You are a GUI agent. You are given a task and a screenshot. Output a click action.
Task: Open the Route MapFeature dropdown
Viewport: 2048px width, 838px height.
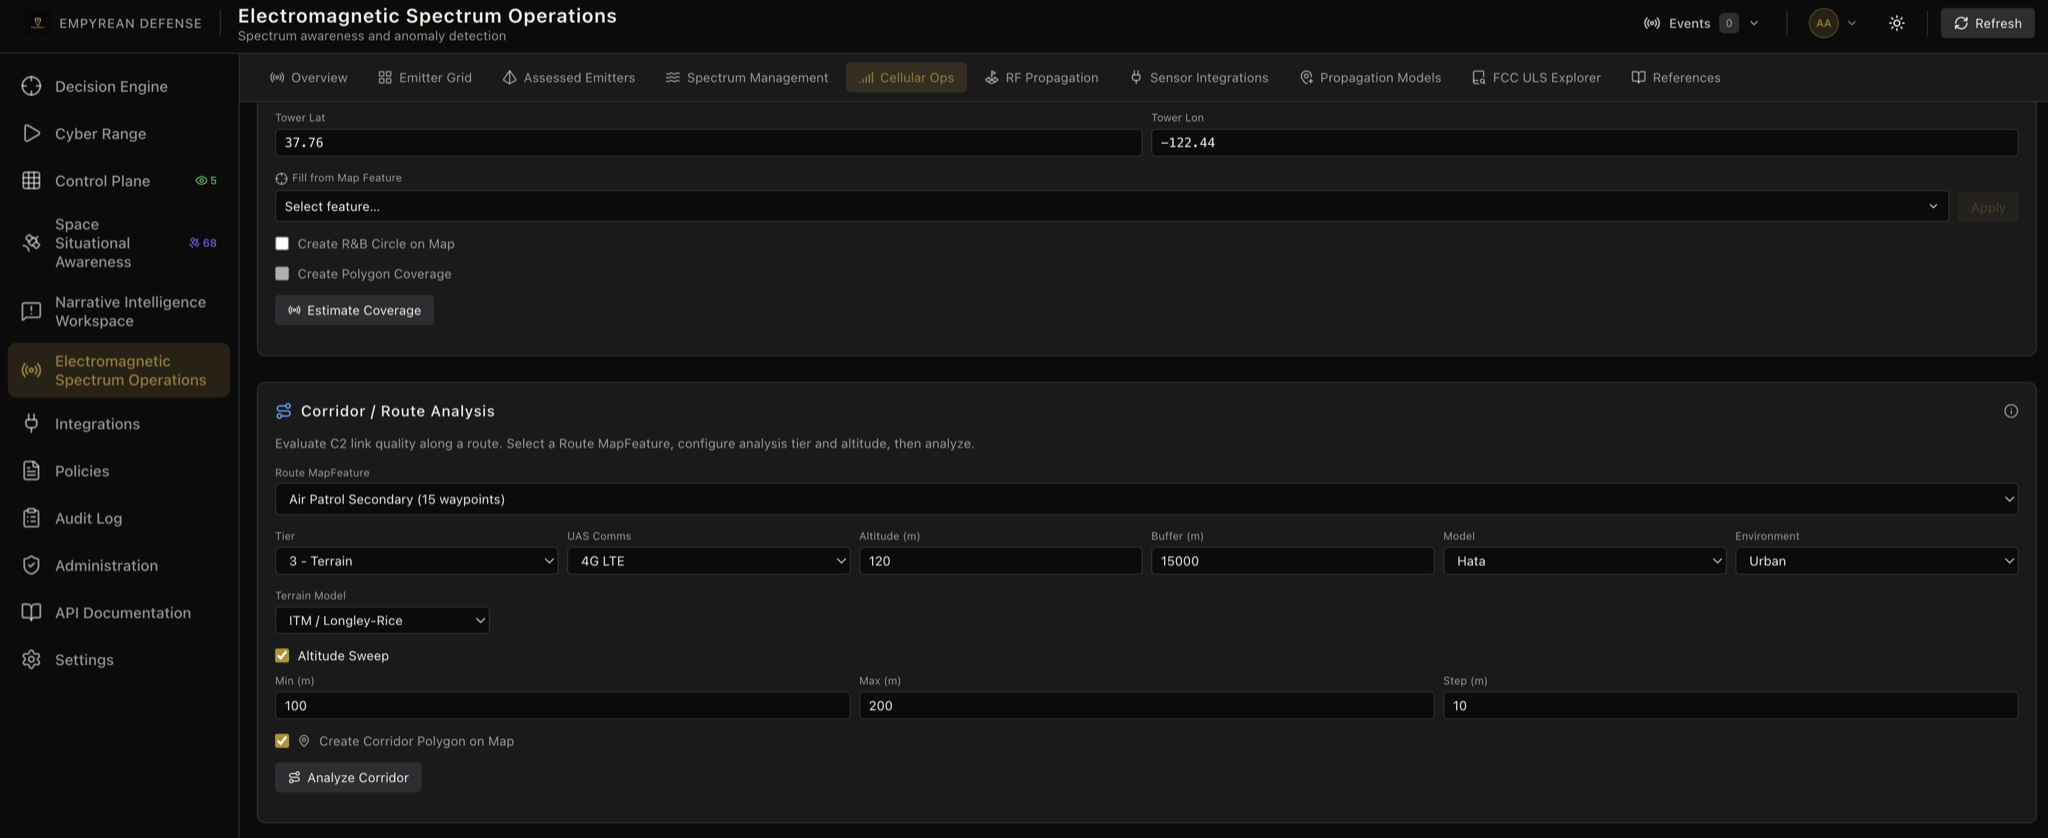[1146, 499]
